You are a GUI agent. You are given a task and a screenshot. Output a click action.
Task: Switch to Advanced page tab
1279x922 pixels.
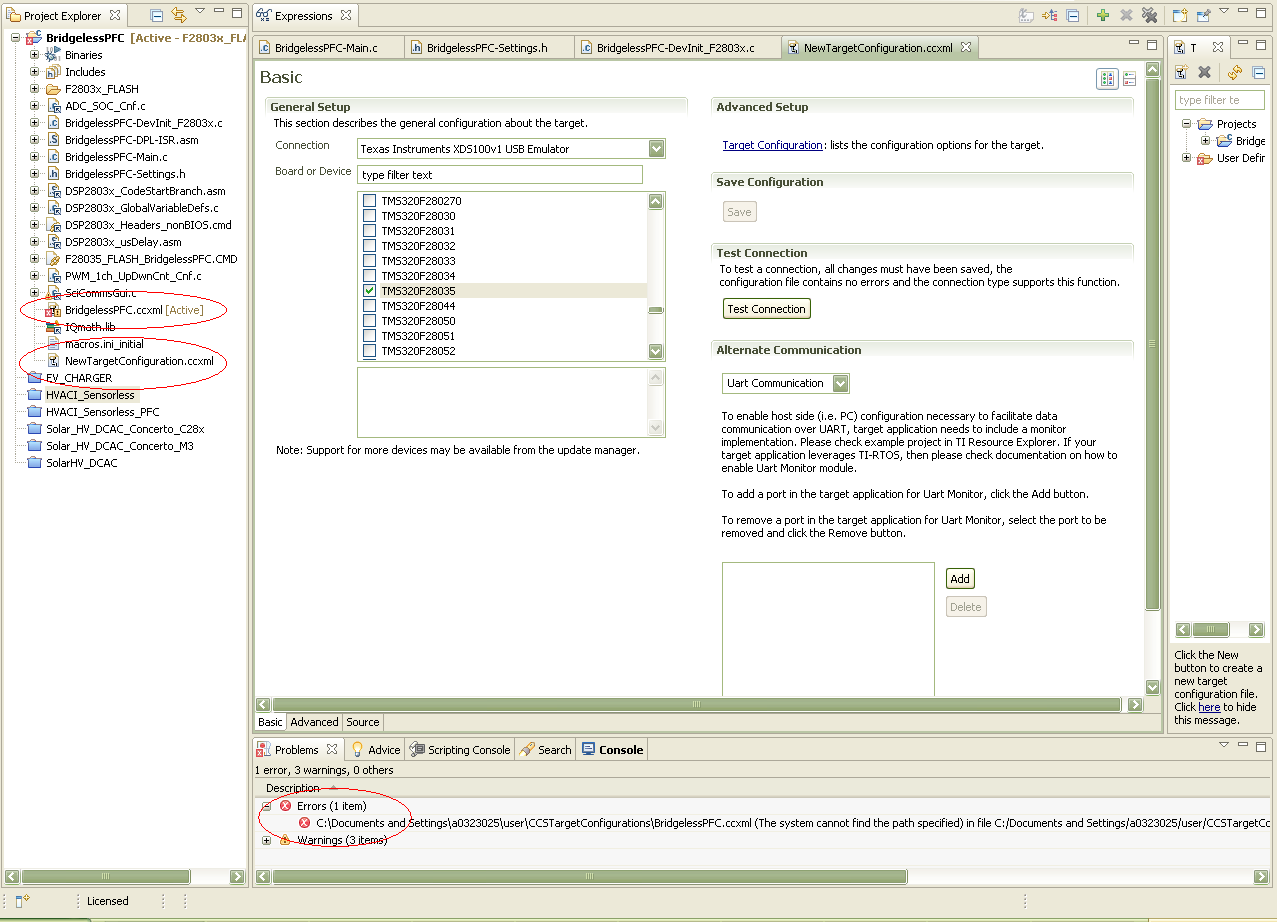(x=314, y=722)
